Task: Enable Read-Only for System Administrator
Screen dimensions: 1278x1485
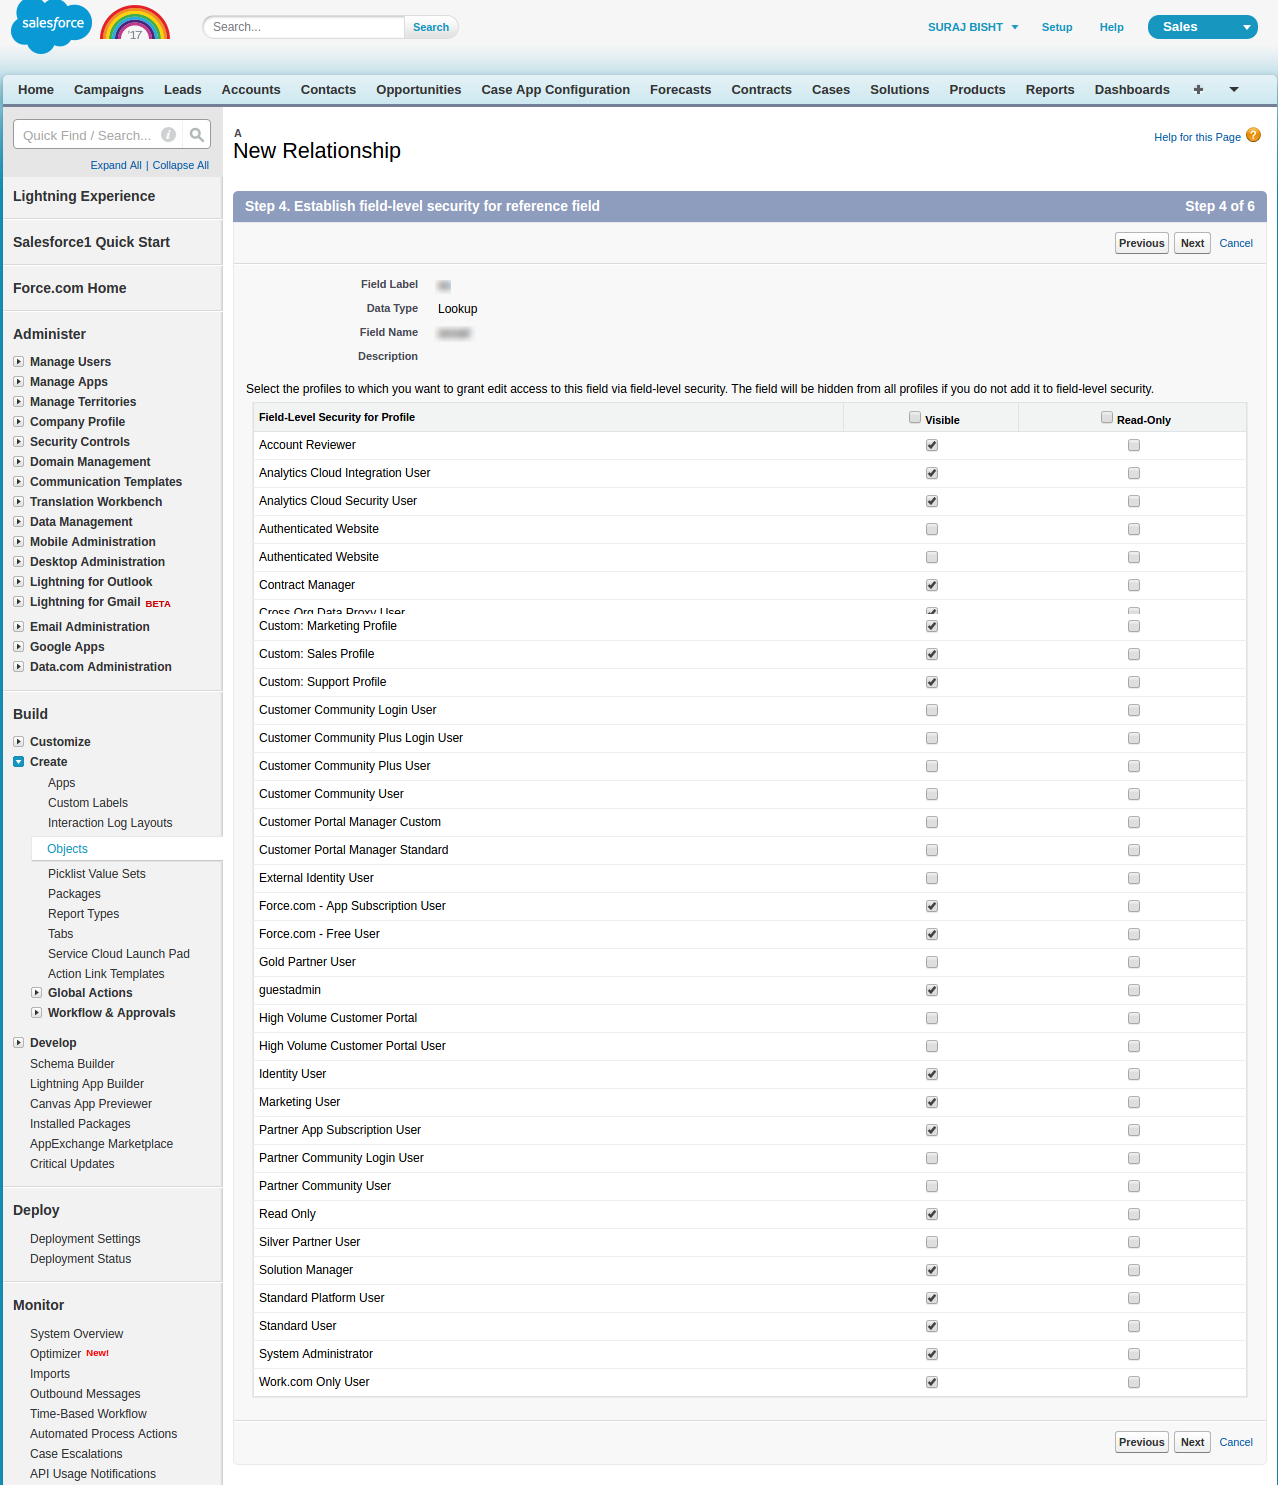Action: pos(1134,1354)
